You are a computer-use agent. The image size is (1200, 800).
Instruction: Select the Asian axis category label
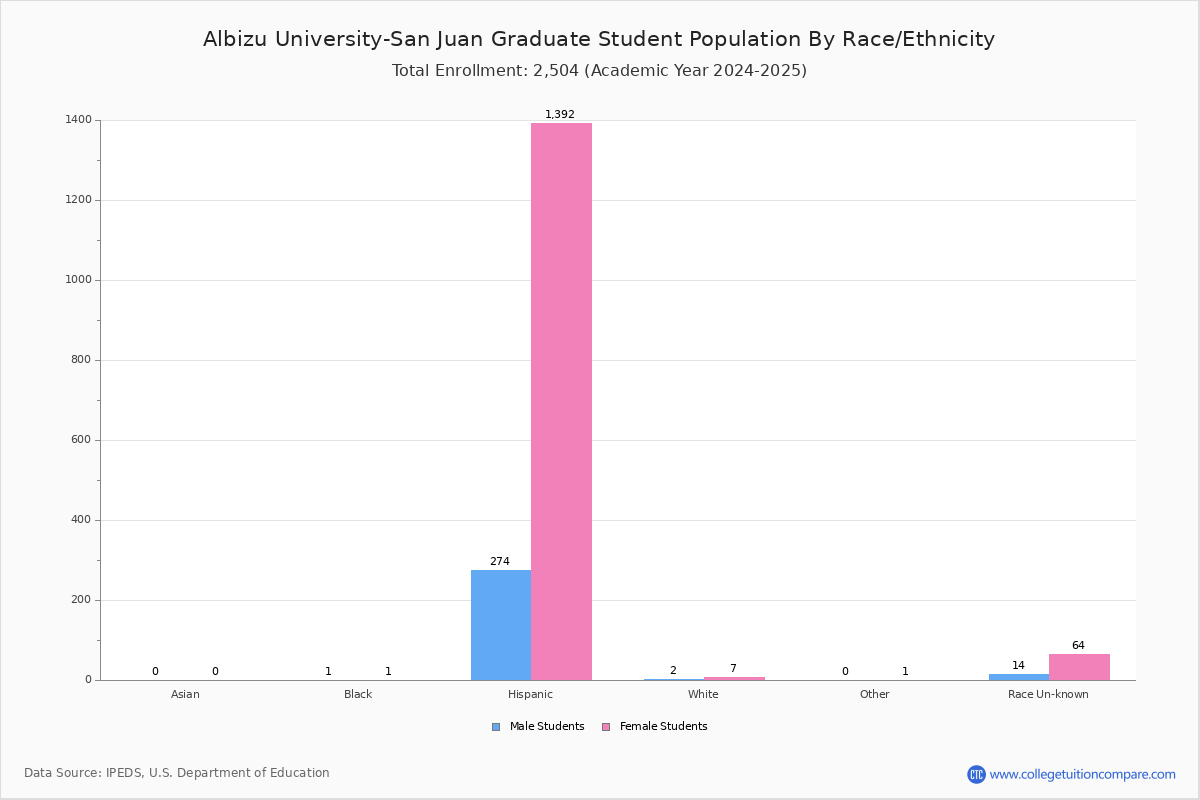(x=185, y=694)
